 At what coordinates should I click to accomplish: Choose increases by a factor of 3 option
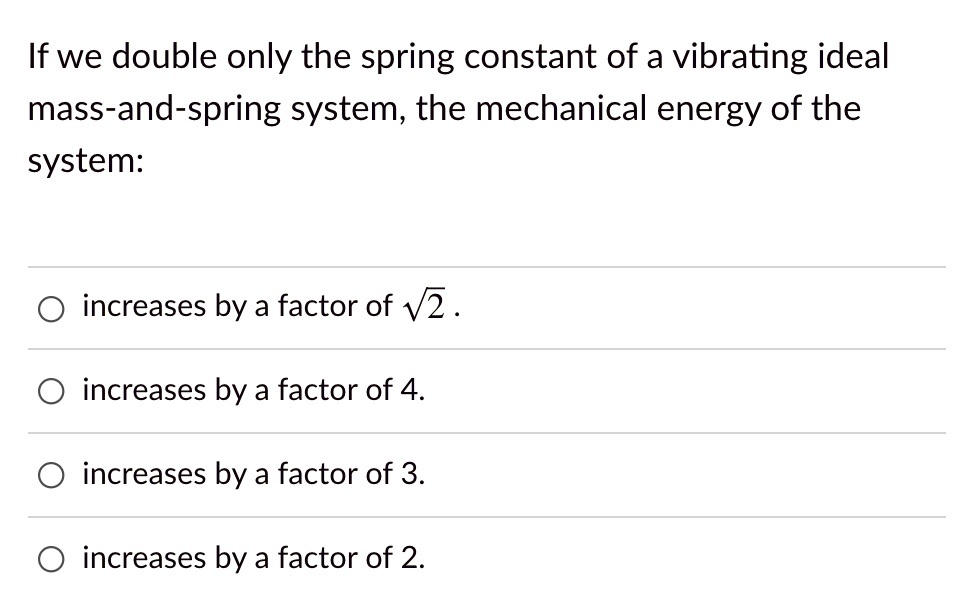click(50, 477)
